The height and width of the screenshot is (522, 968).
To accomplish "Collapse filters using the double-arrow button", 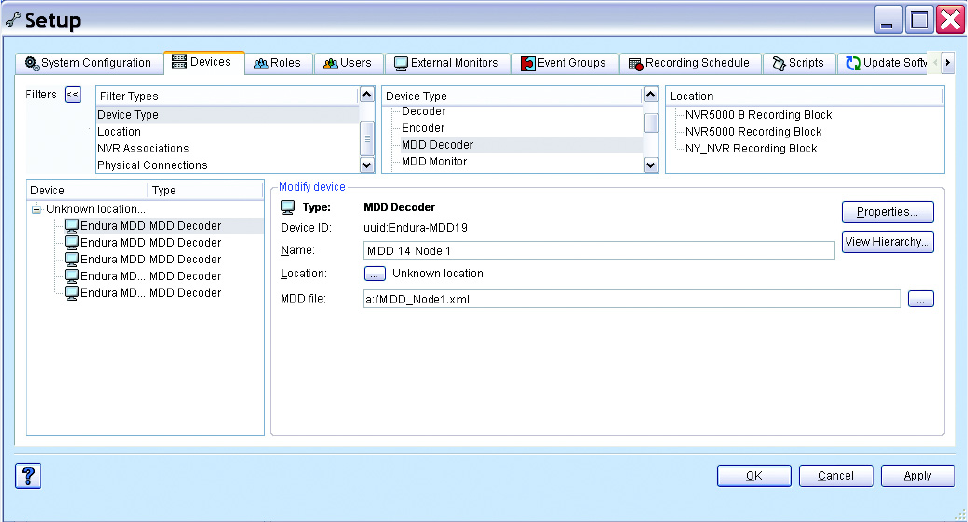I will click(73, 95).
